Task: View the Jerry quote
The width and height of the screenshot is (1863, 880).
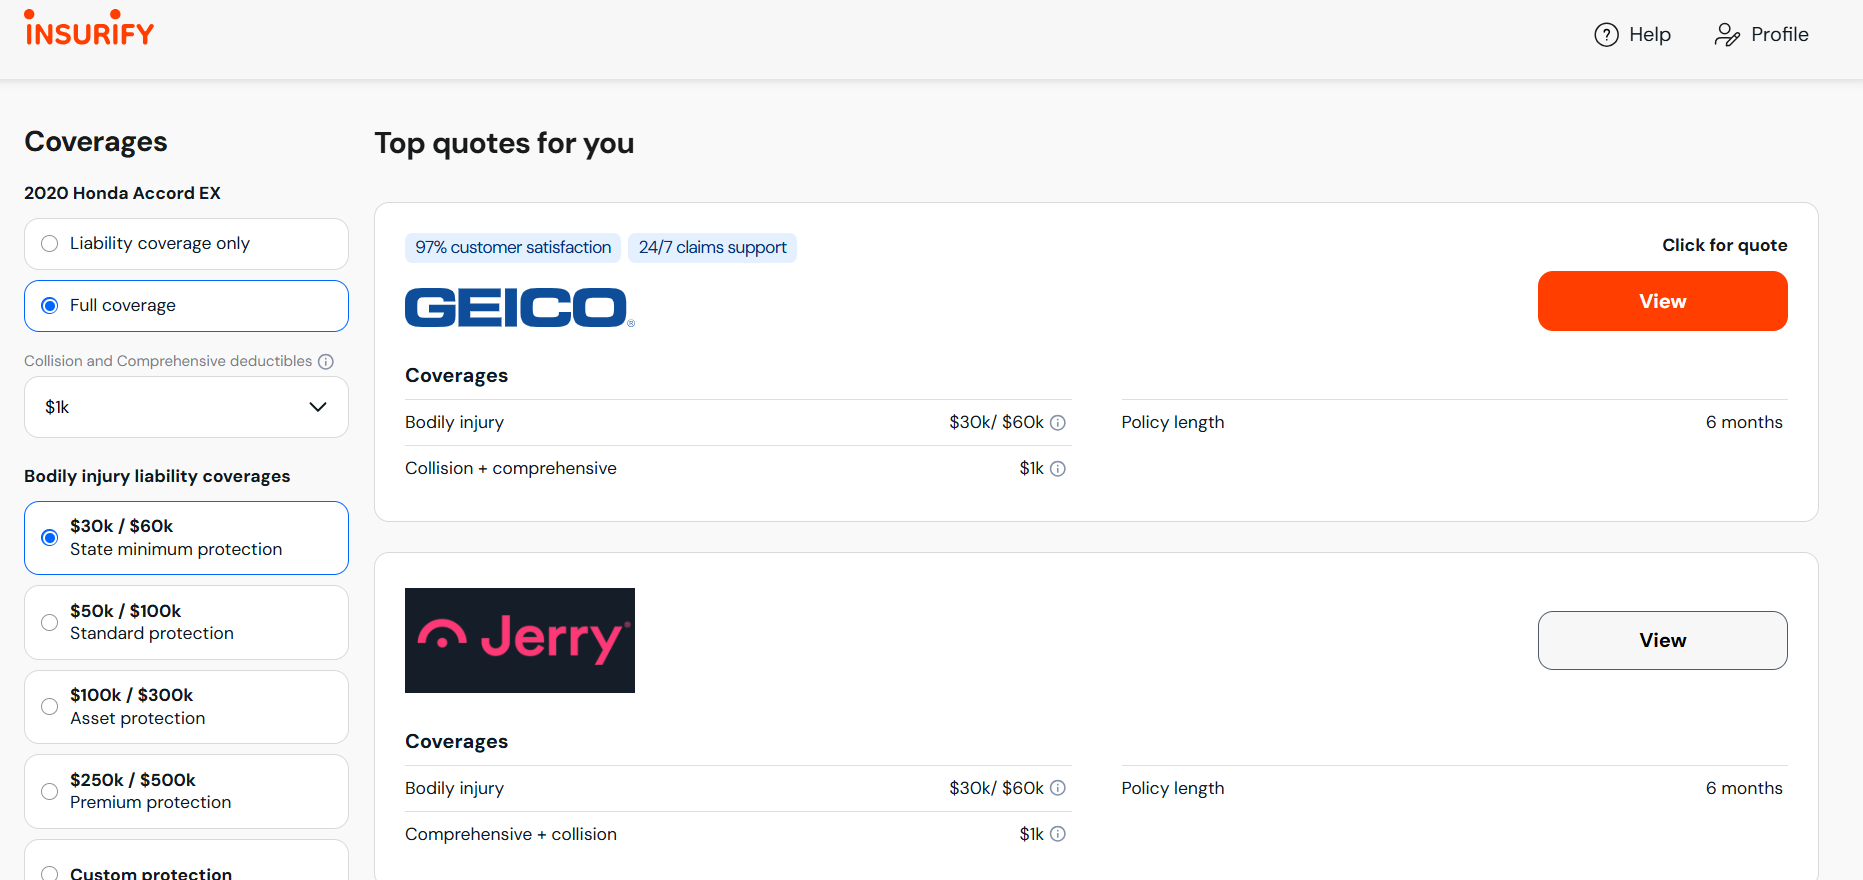Action: pyautogui.click(x=1662, y=640)
